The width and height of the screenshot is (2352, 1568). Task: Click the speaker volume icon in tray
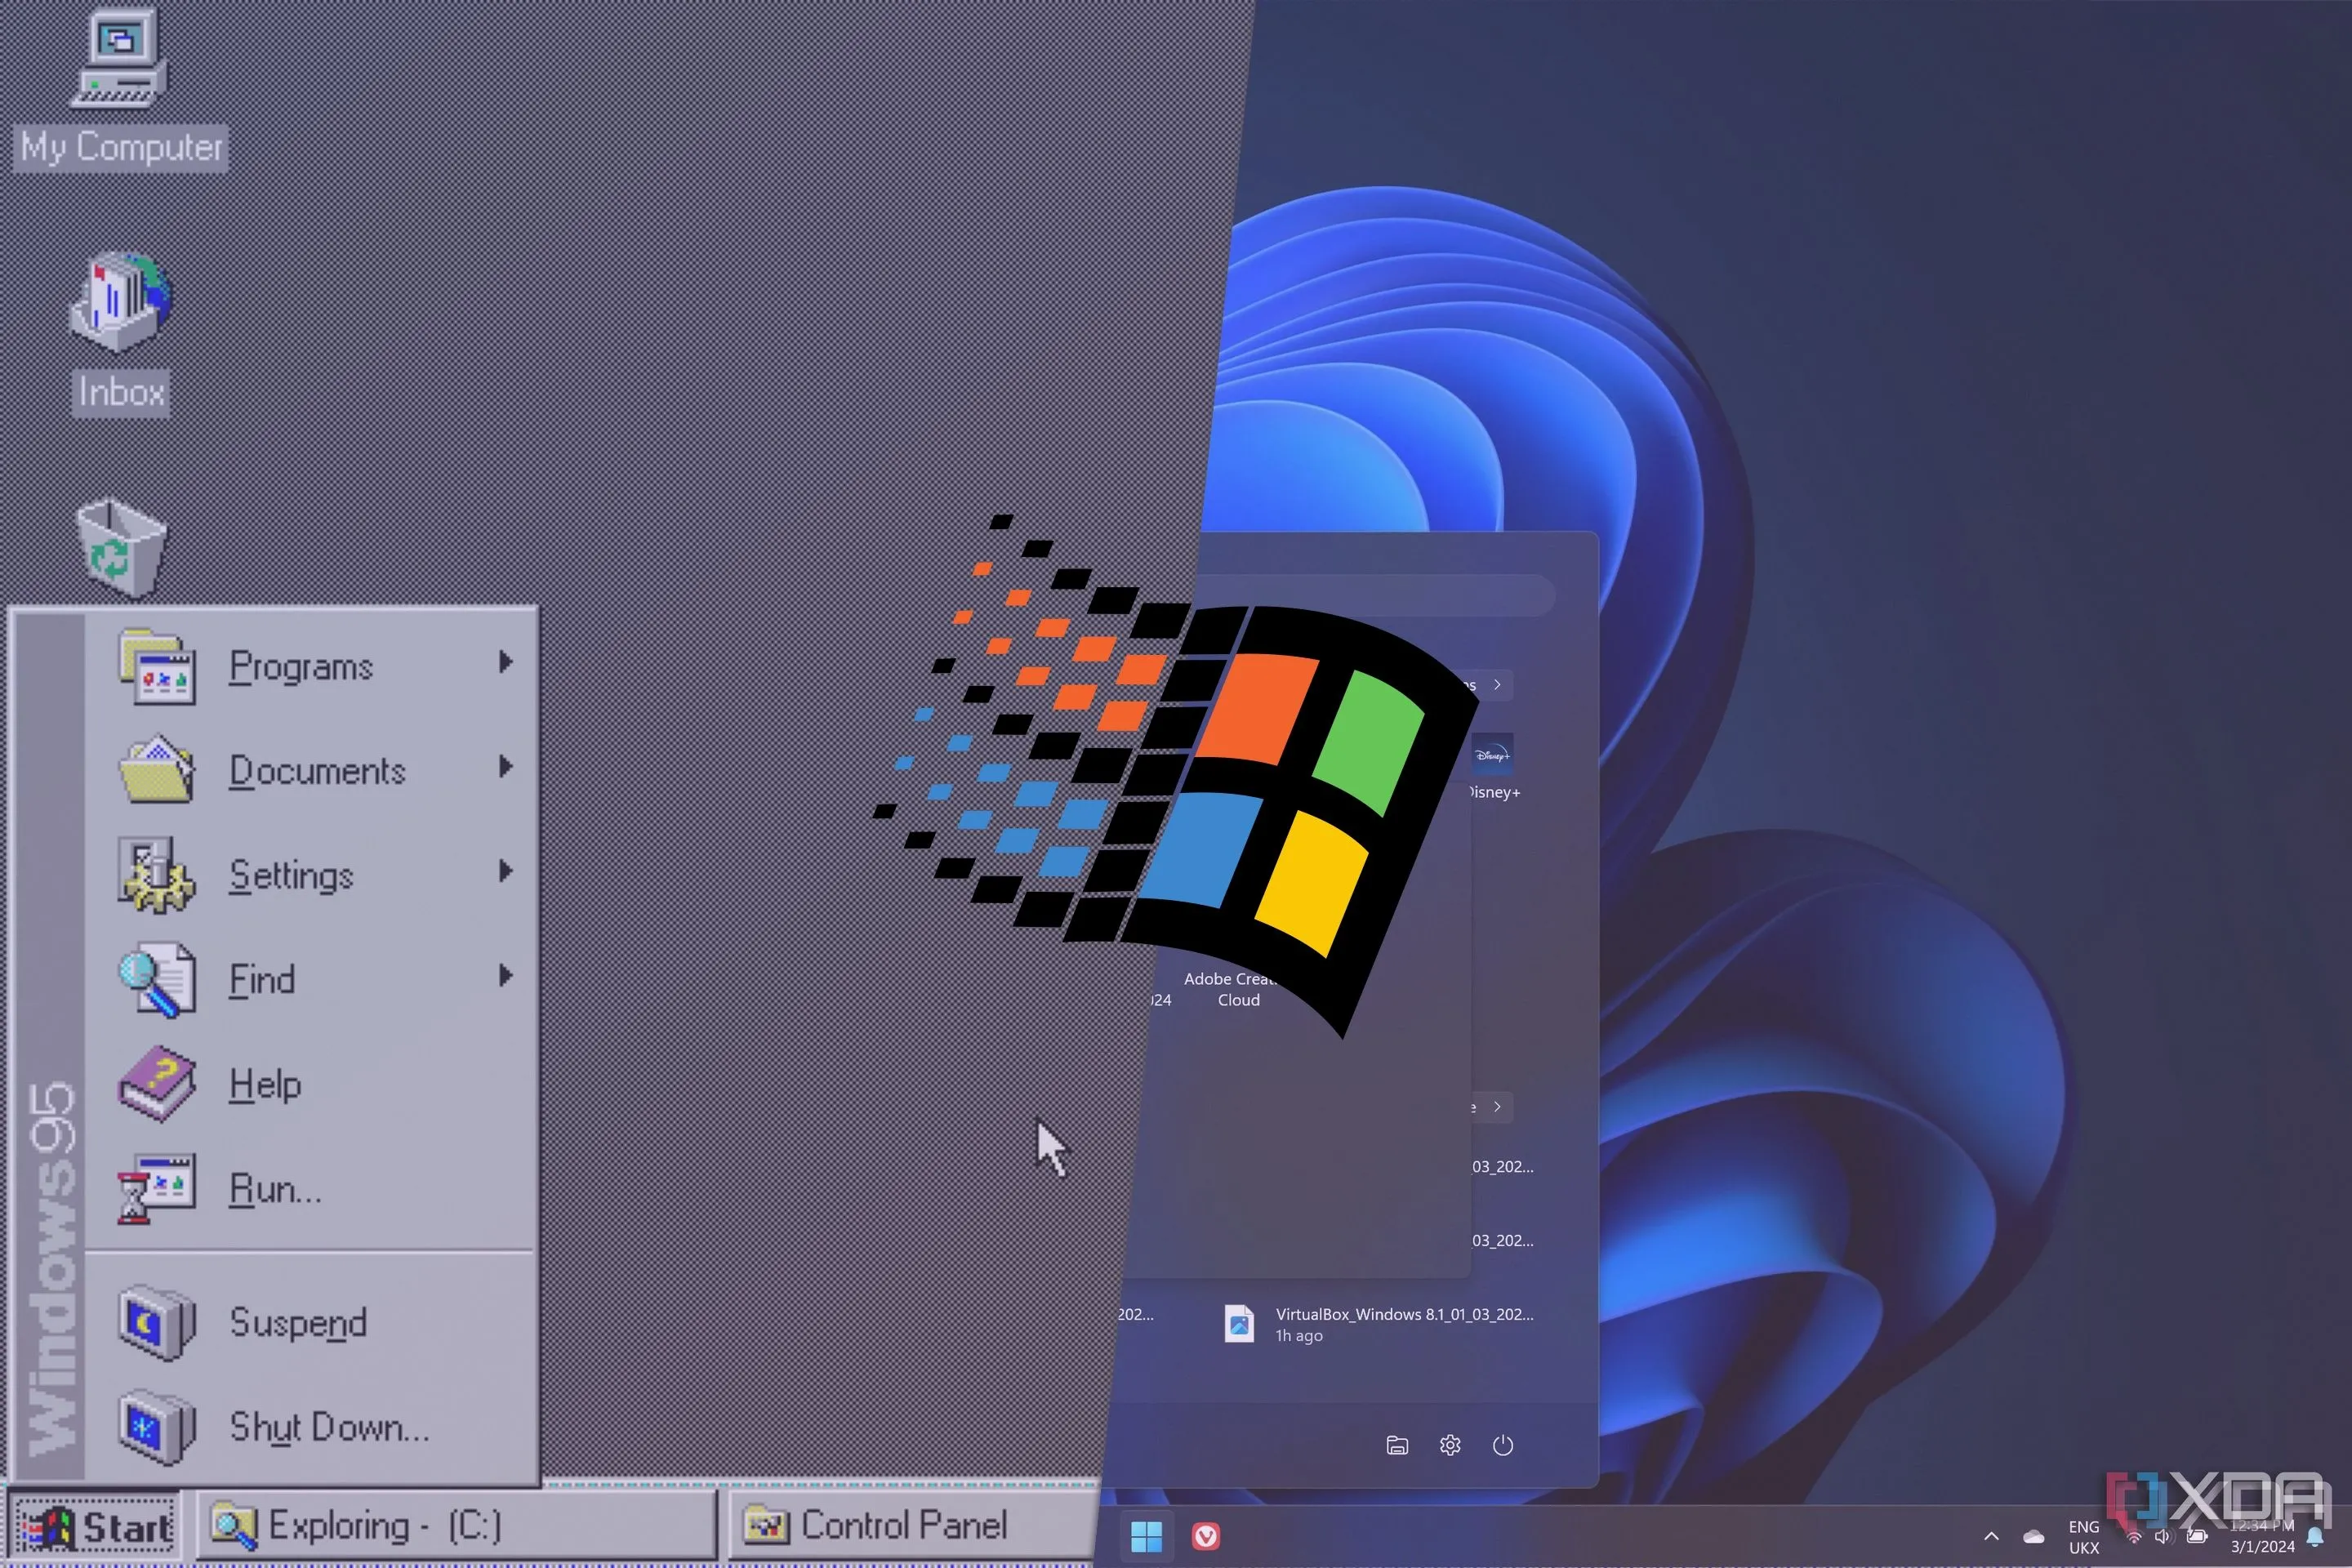(2163, 1537)
